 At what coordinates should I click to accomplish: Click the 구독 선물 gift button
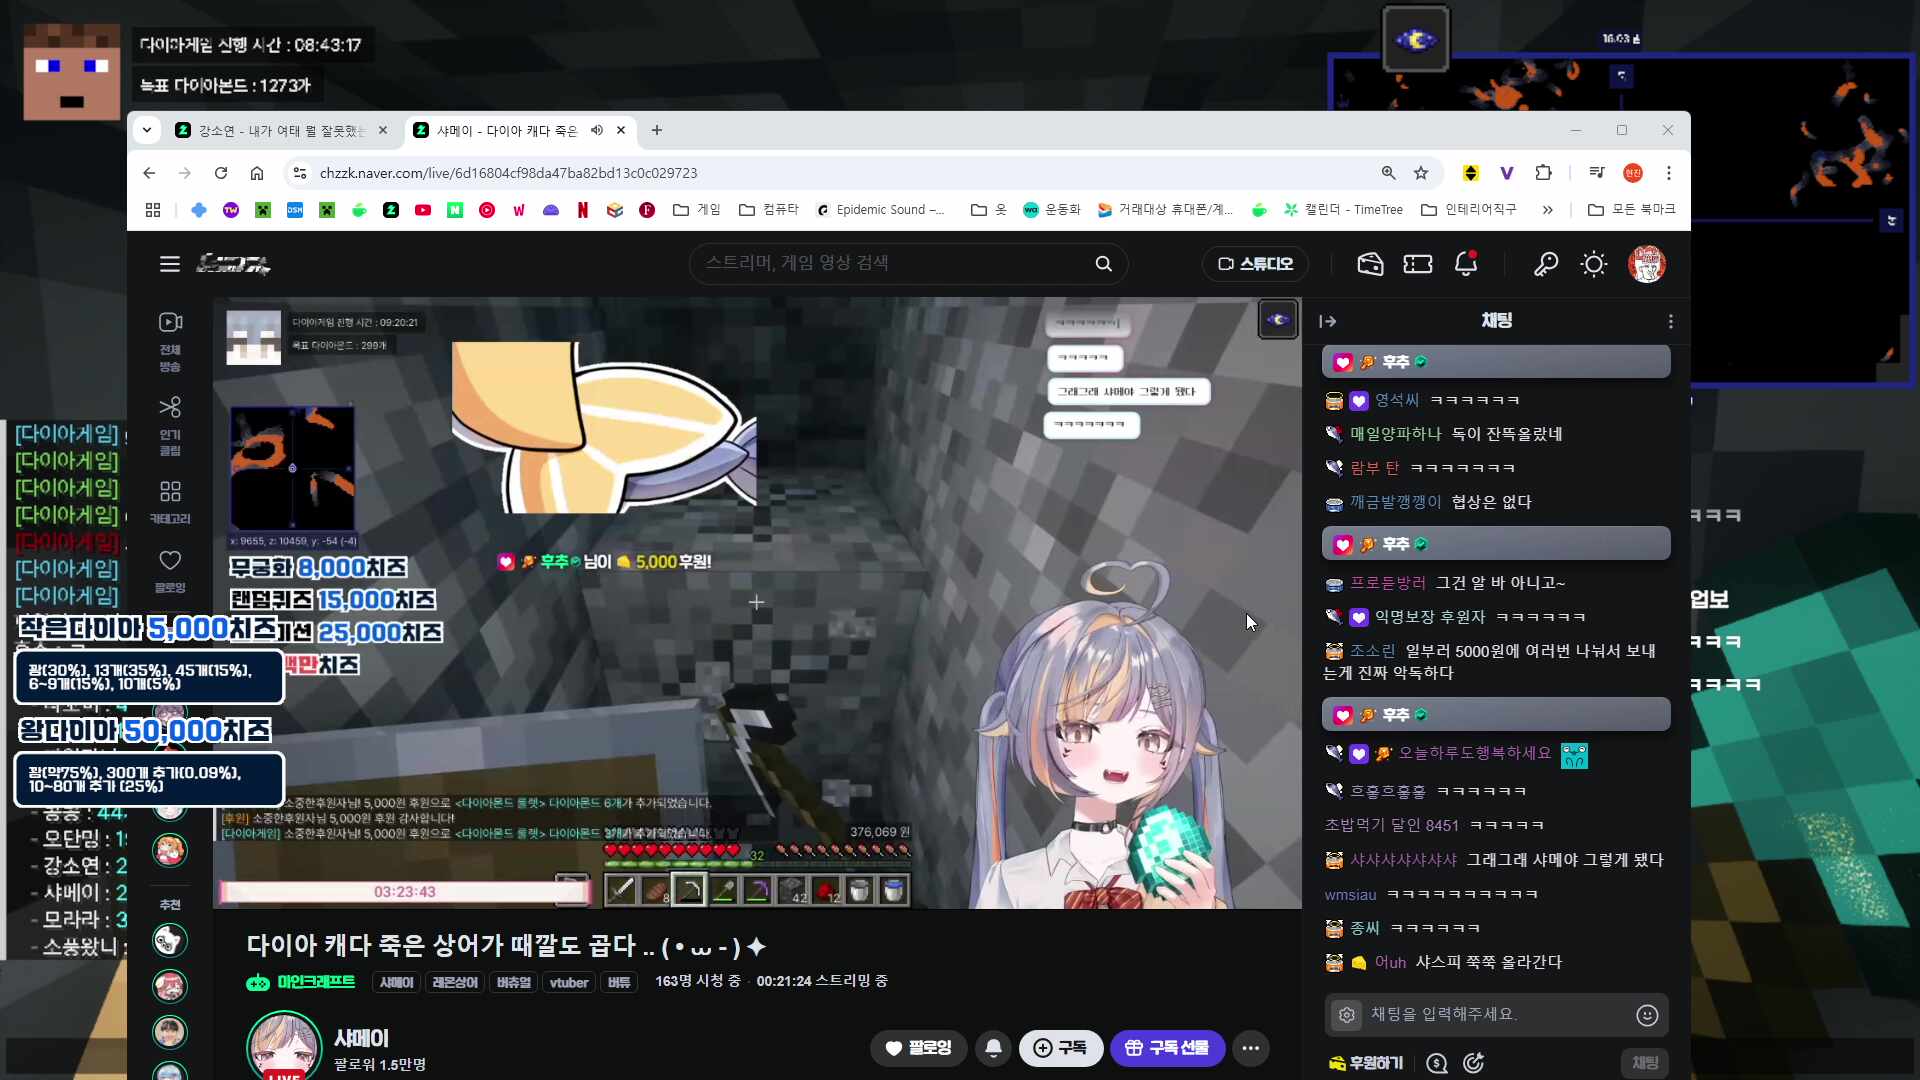click(x=1167, y=1048)
